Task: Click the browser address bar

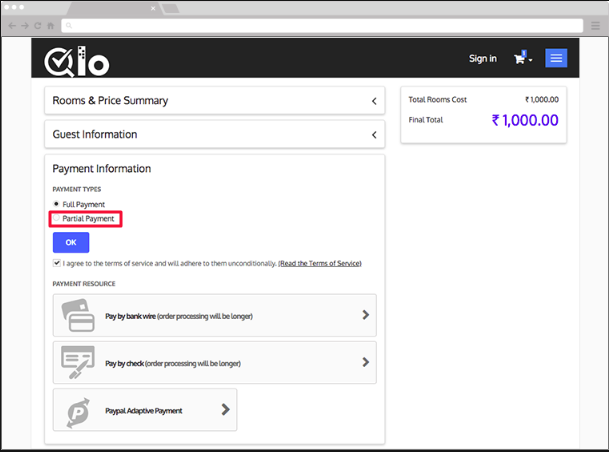Action: tap(322, 26)
